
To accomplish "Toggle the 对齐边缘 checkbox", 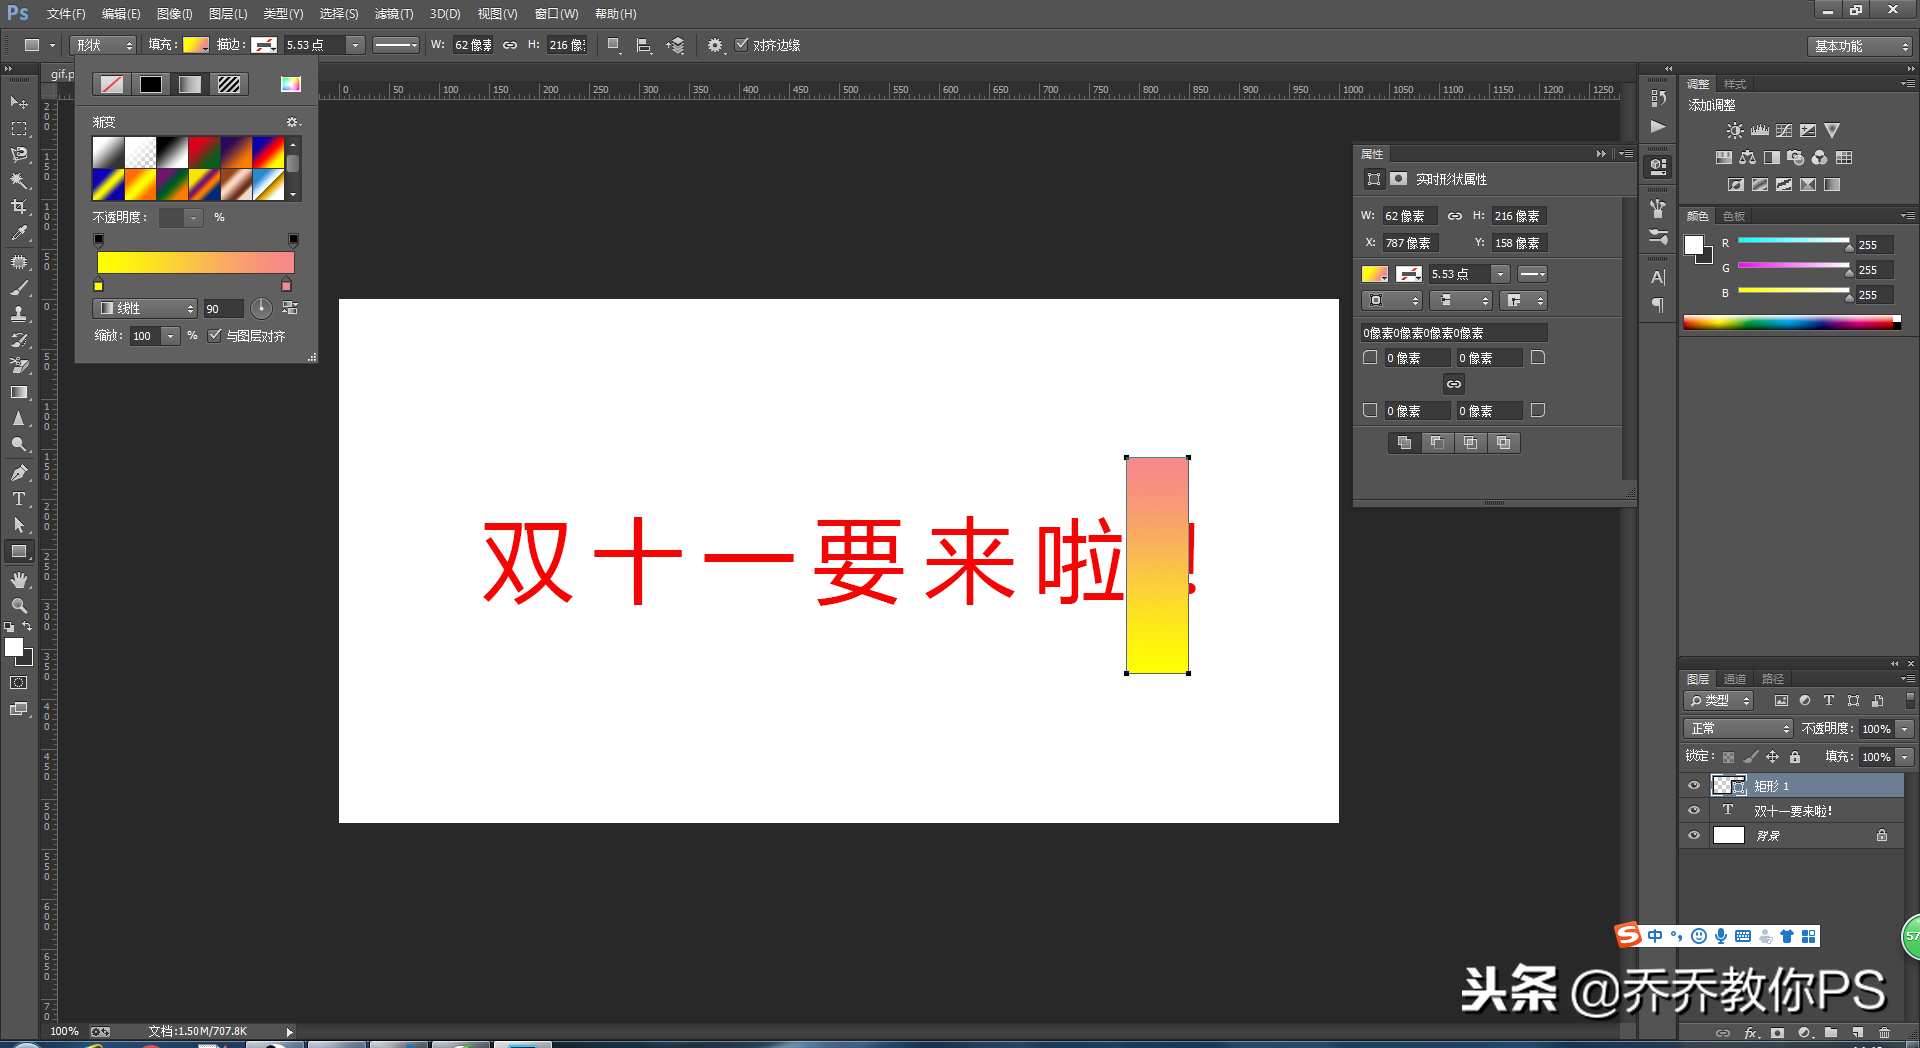I will [x=742, y=45].
